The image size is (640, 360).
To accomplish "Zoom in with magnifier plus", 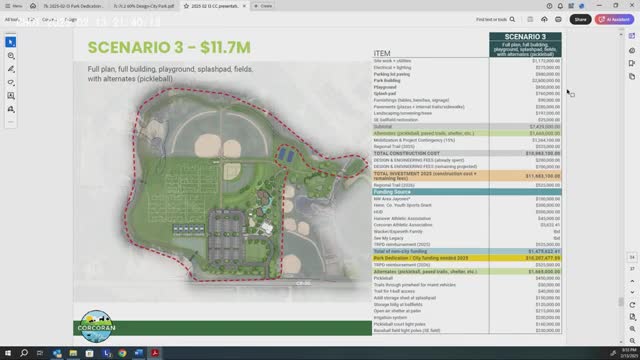I will 632,329.
